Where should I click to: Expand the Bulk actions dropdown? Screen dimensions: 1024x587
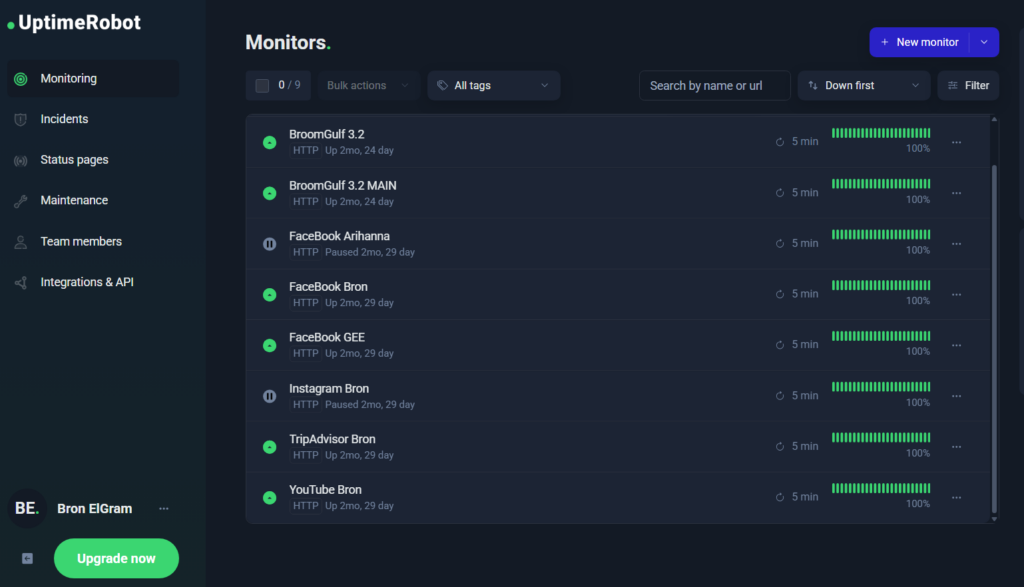click(368, 86)
